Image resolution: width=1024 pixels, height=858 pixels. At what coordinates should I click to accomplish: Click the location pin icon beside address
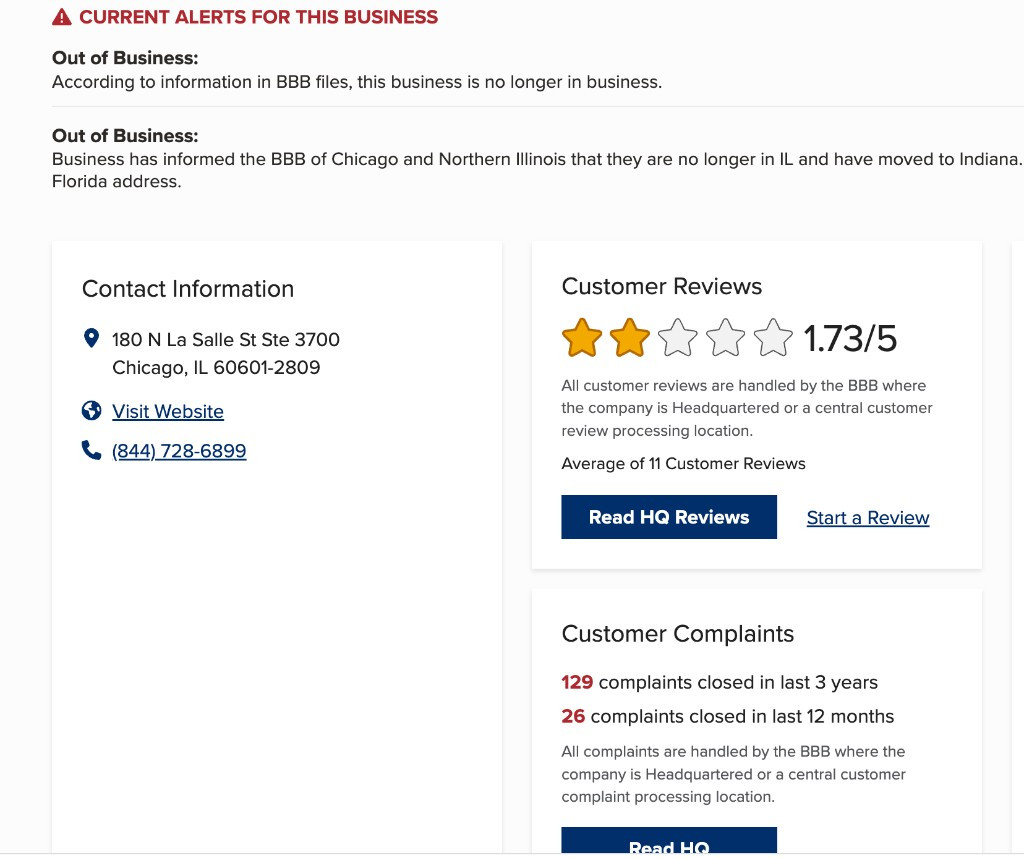(92, 339)
